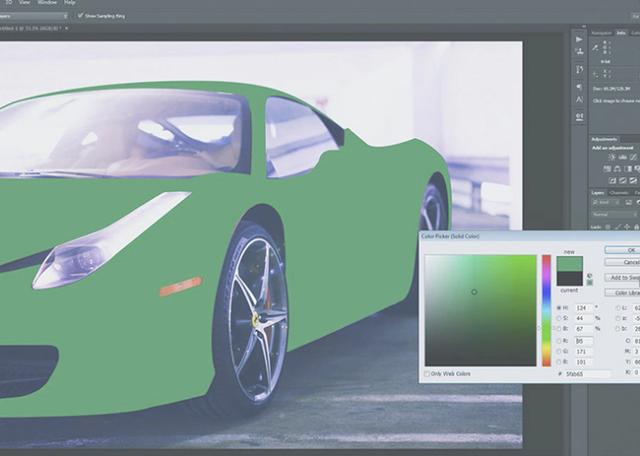This screenshot has height=456, width=640.
Task: Select the H hue radio button
Action: coord(559,307)
